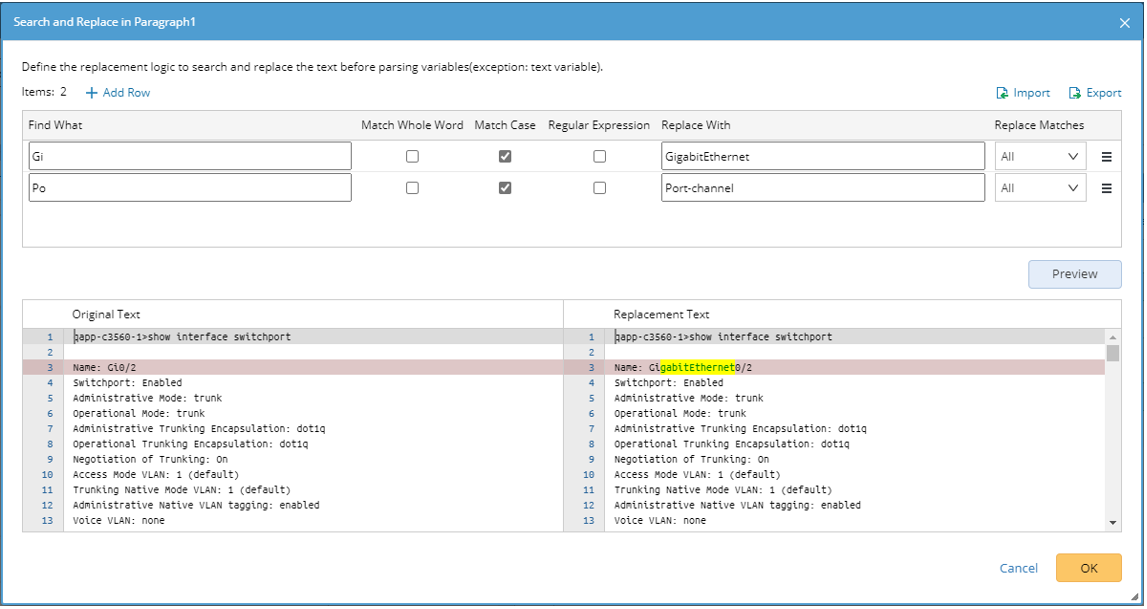Click the Find What column header
The image size is (1147, 609).
(56, 125)
